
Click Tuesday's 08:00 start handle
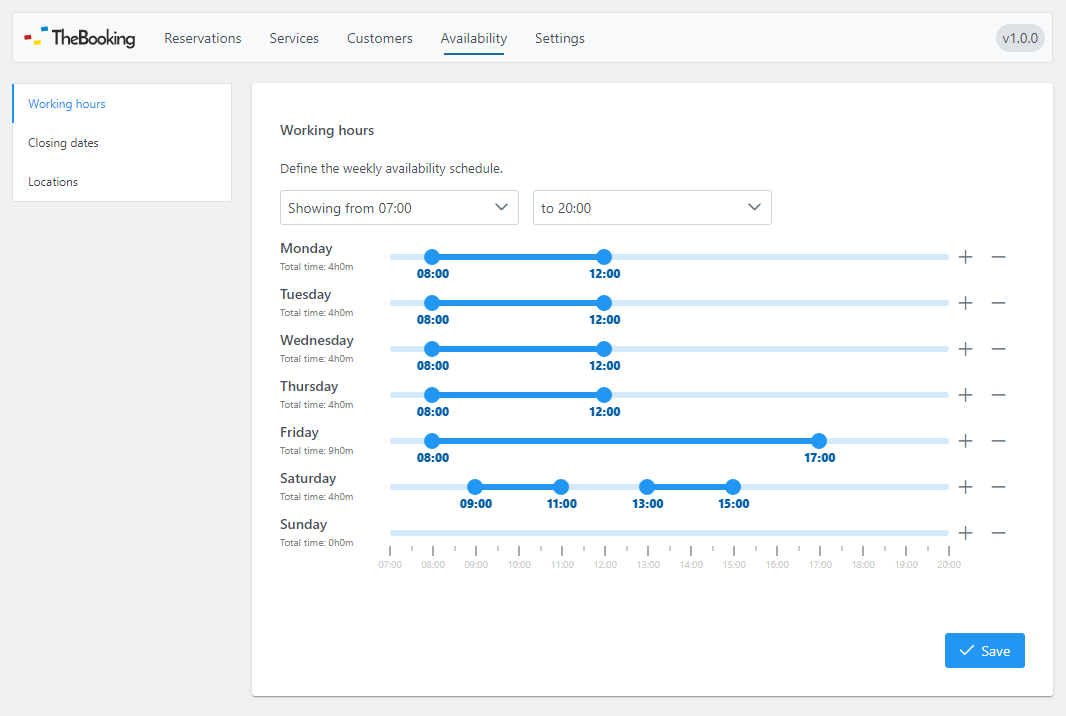pos(432,303)
